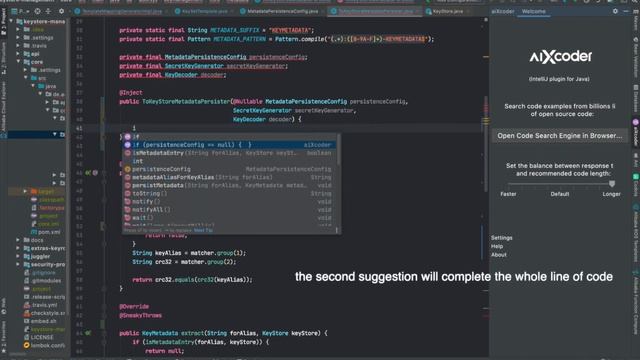
Task: Click the override gutter icon on line 46
Action: (x=88, y=173)
